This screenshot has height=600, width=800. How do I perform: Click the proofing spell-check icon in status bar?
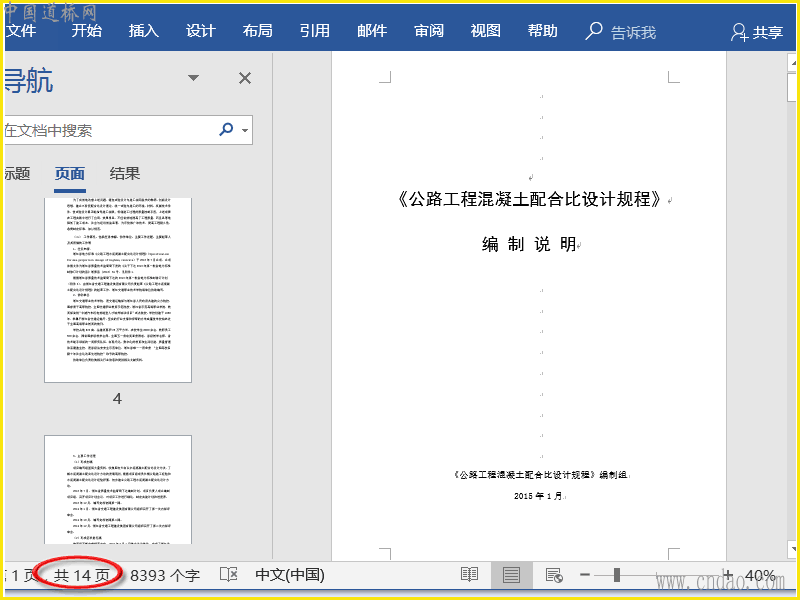[x=229, y=574]
